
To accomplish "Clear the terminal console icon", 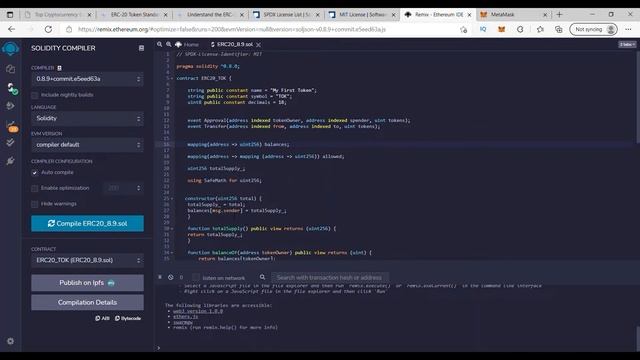I will point(171,277).
